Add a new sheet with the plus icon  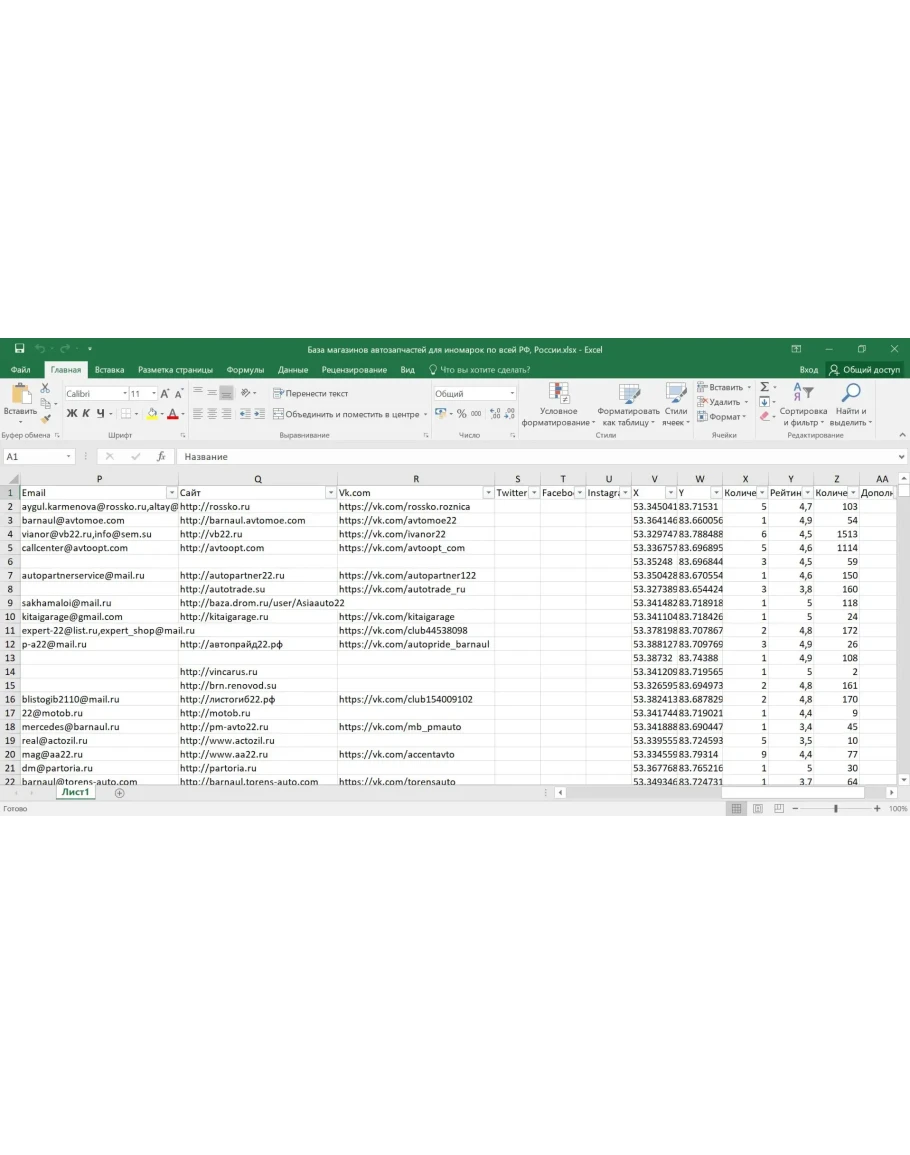click(119, 793)
